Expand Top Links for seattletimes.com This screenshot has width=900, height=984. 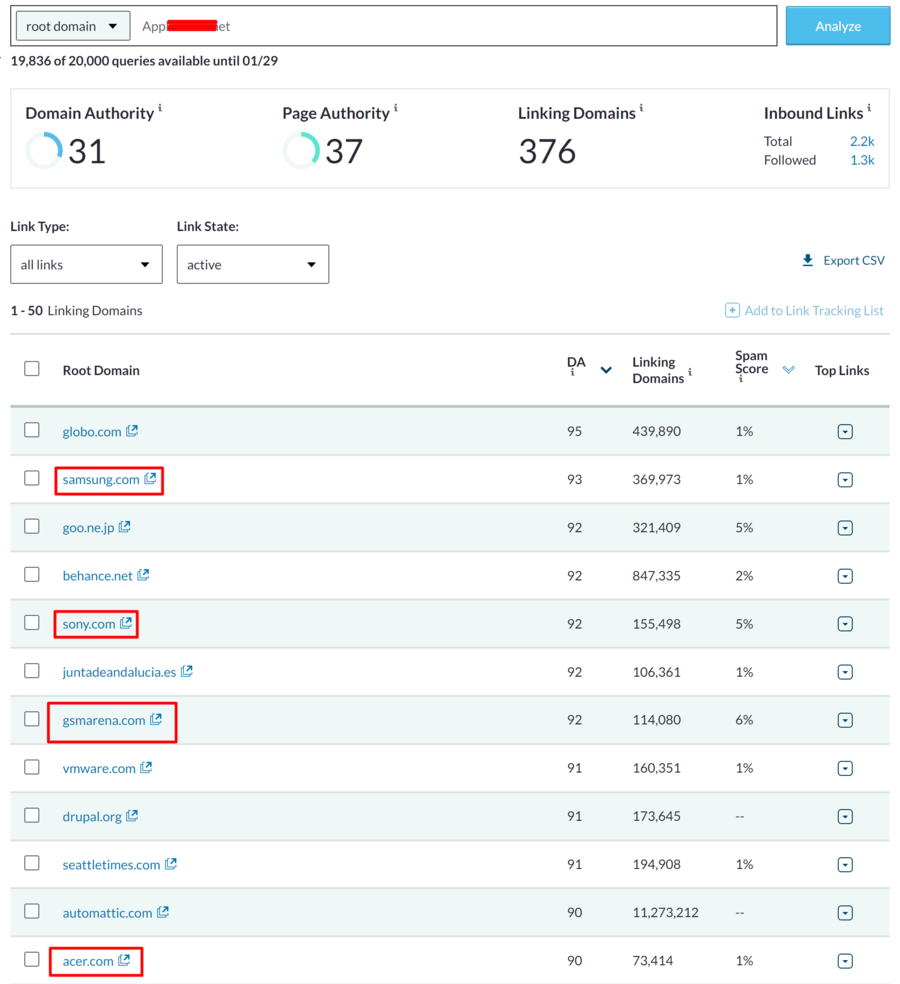click(845, 865)
